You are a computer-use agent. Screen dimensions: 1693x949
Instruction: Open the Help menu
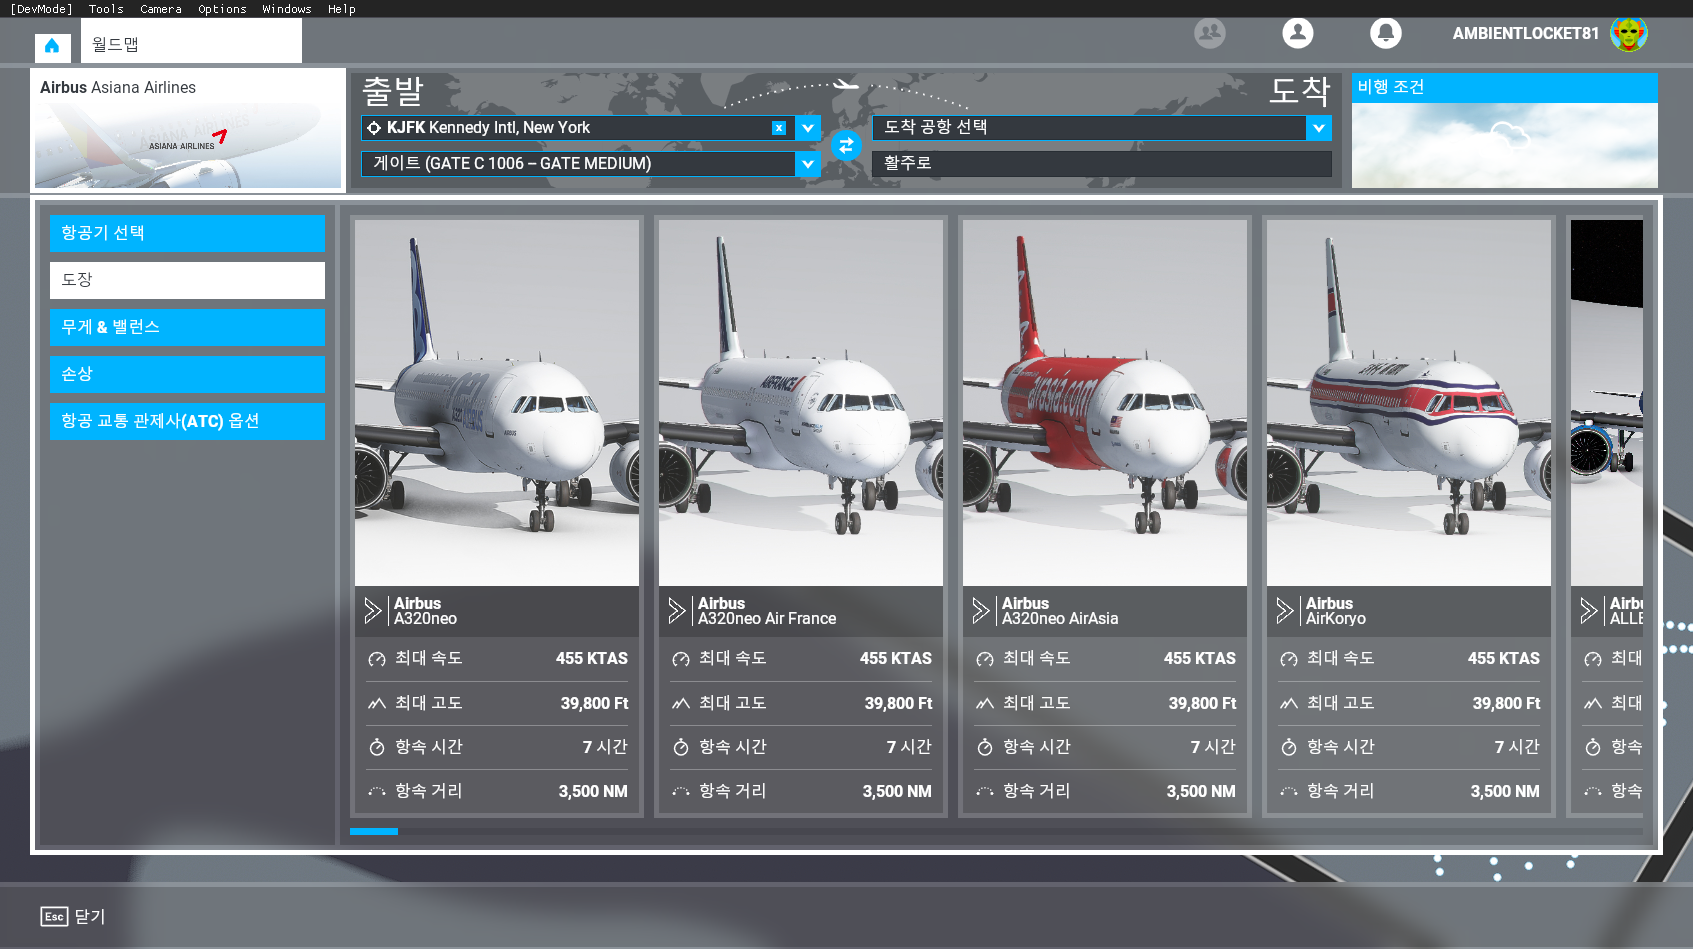coord(342,9)
